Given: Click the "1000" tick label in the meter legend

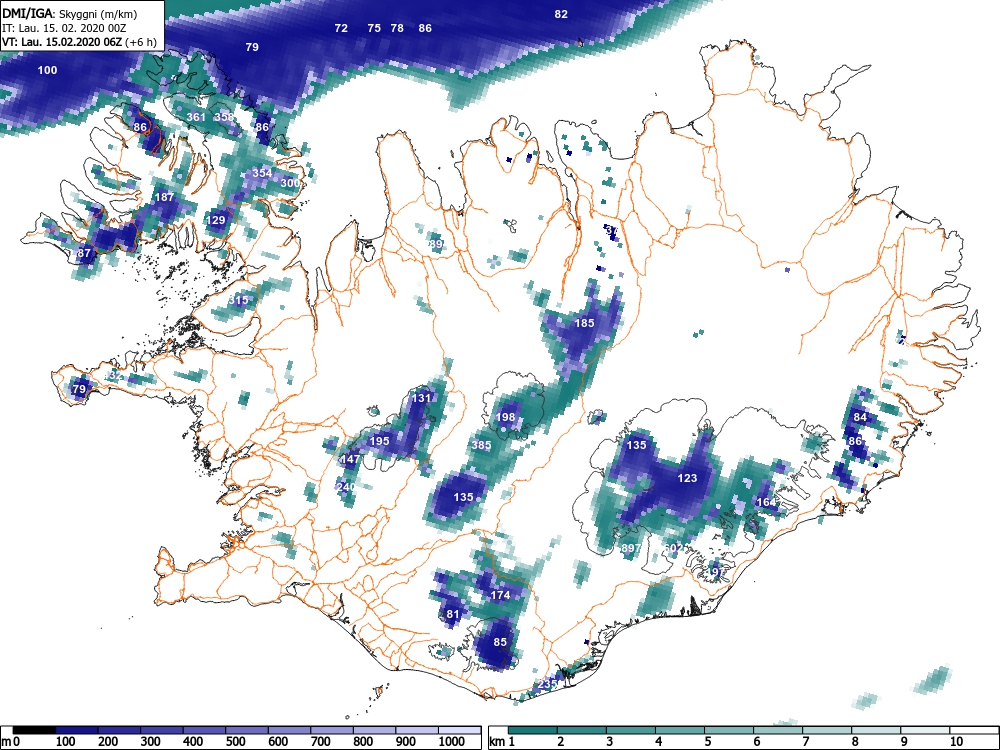Looking at the screenshot, I should click(x=451, y=742).
